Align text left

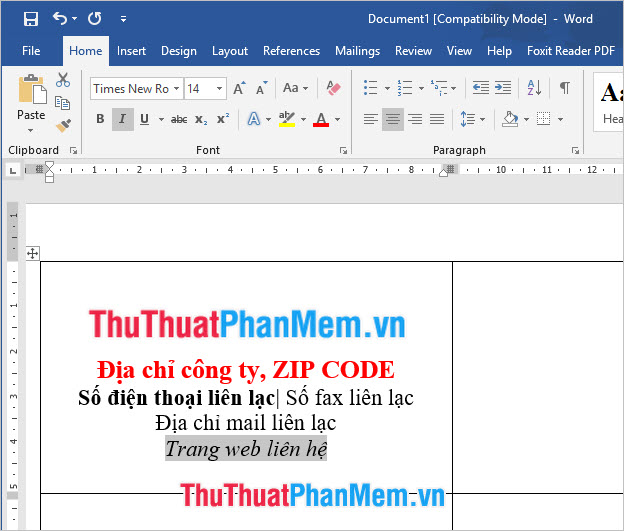[x=370, y=119]
